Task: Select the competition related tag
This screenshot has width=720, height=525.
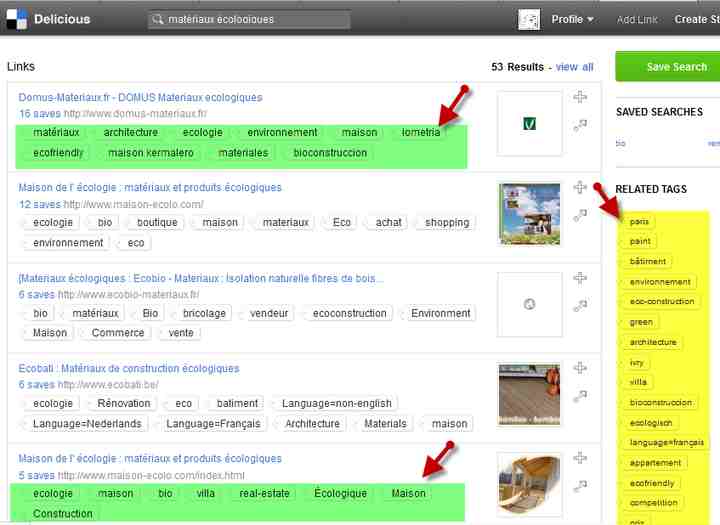Action: [653, 503]
